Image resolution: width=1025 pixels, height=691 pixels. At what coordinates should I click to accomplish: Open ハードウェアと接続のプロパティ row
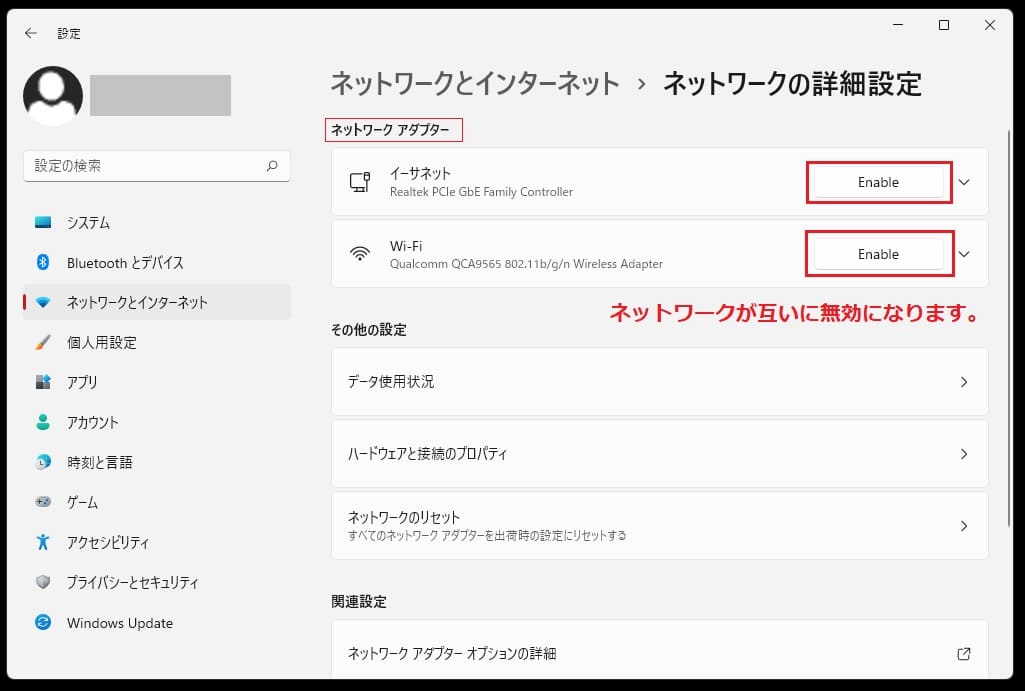click(660, 454)
